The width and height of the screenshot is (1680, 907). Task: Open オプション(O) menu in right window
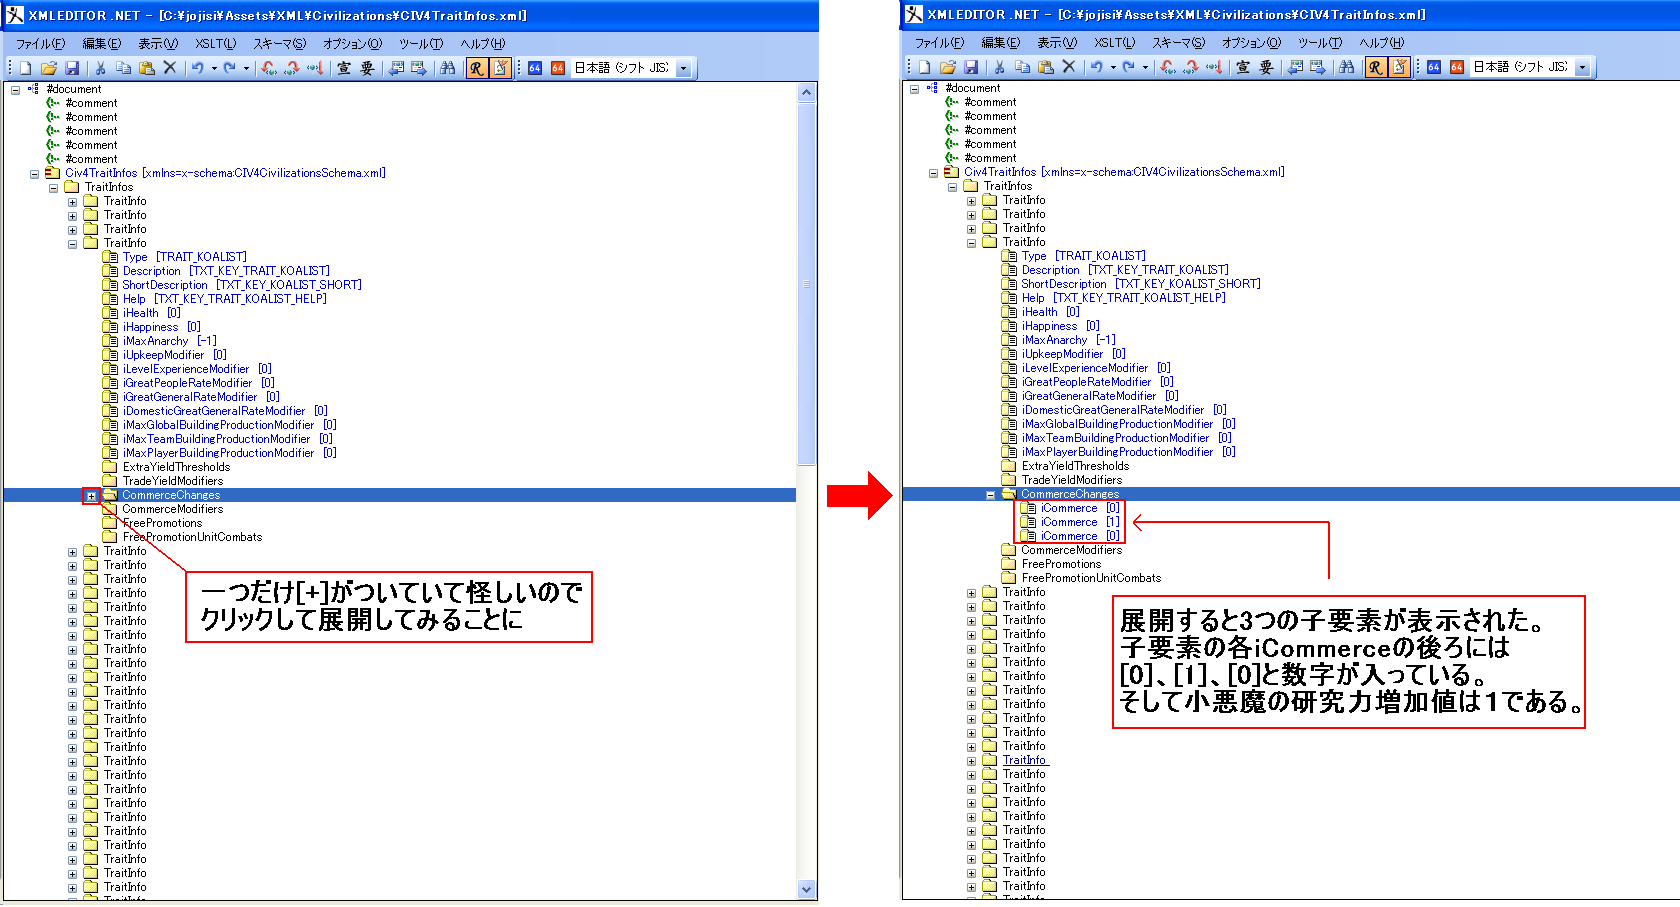click(1251, 43)
